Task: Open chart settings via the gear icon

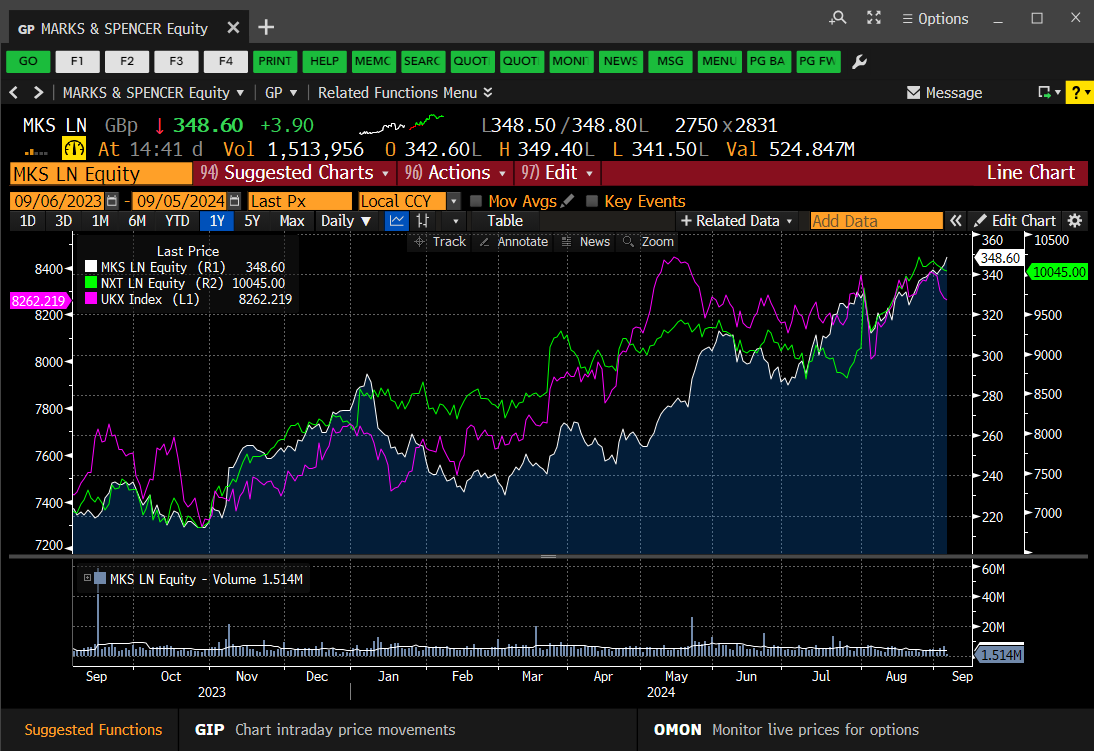Action: (1075, 220)
